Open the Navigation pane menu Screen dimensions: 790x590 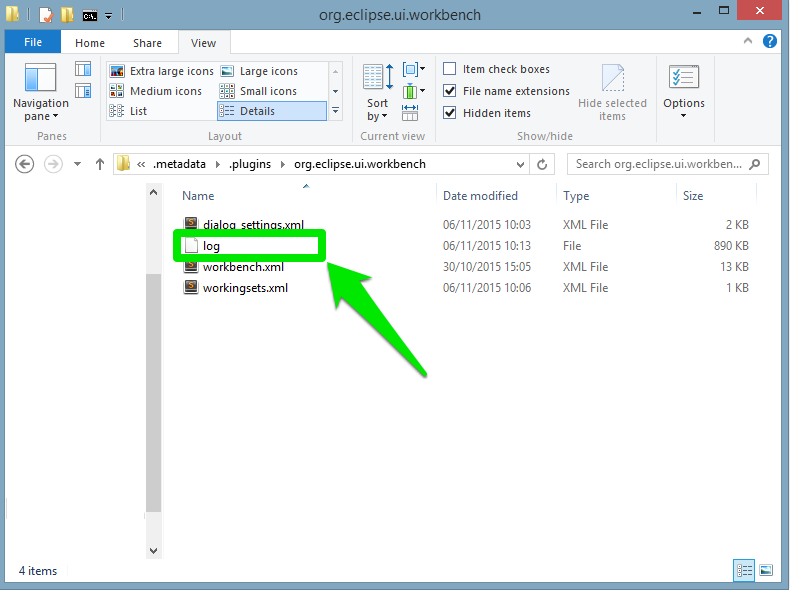(41, 92)
